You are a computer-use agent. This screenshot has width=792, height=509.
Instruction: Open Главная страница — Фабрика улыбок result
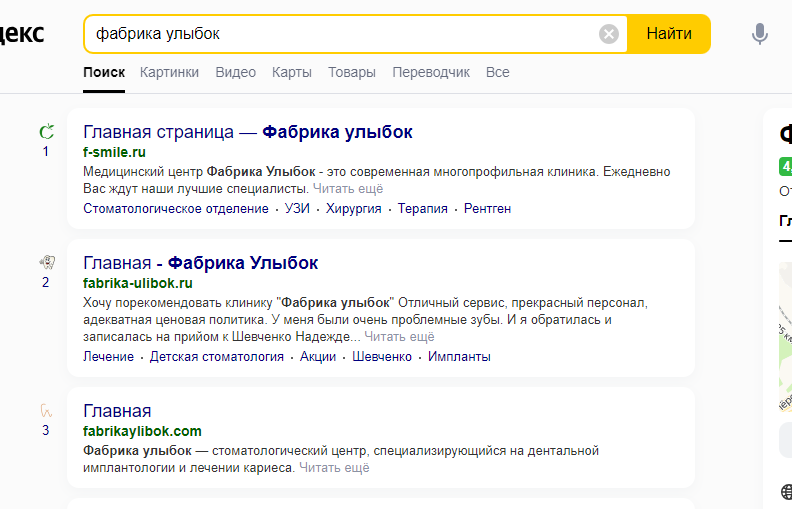click(x=247, y=132)
